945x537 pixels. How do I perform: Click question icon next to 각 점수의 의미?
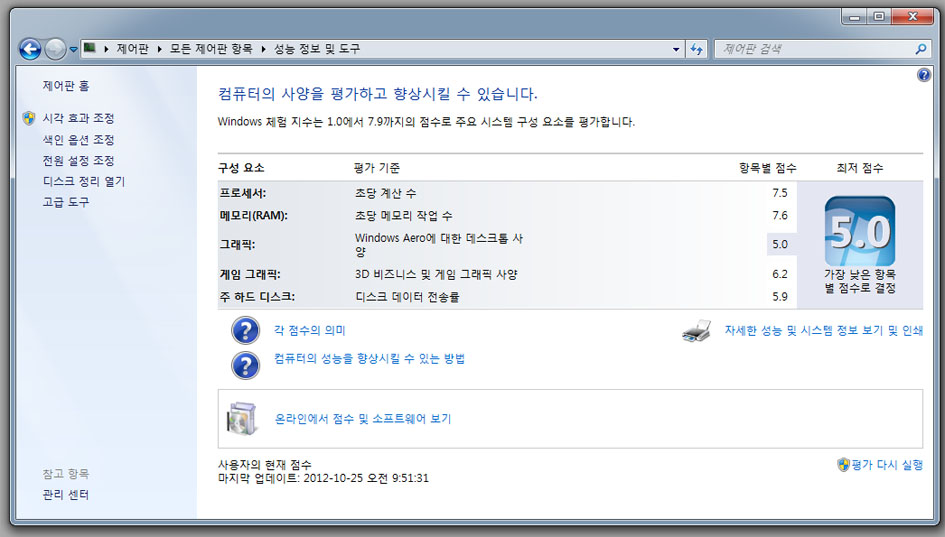[x=245, y=330]
